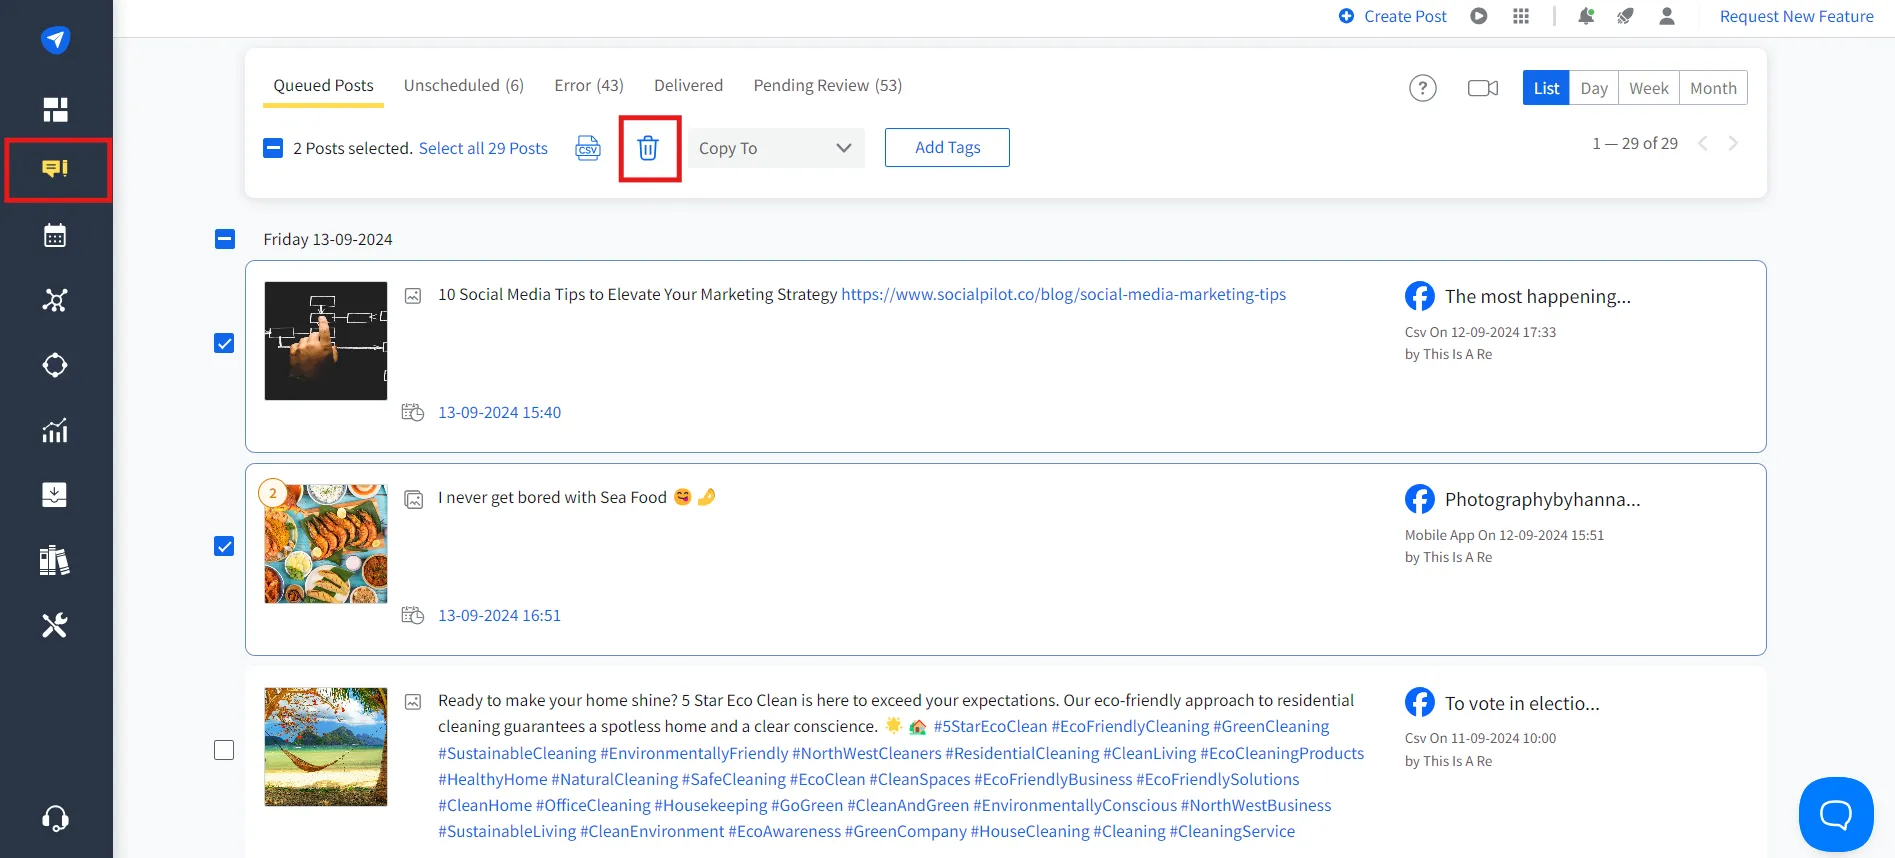
Task: Toggle the Friday 13-09-2024 group checkbox
Action: (225, 239)
